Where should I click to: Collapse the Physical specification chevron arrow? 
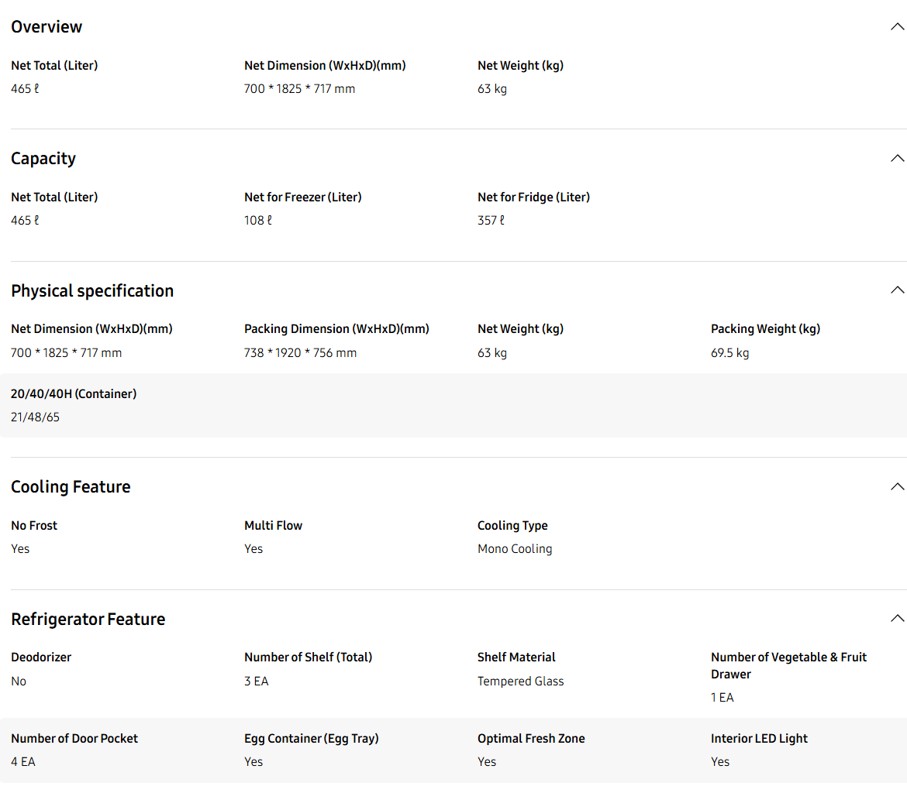897,290
